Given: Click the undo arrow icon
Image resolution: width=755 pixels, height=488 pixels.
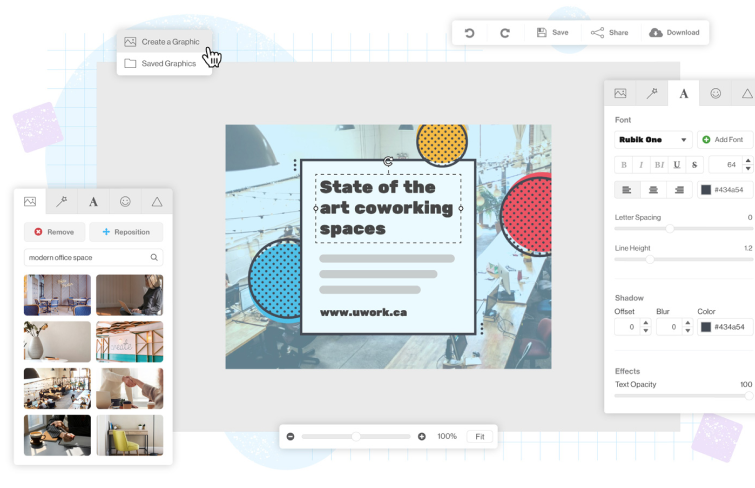Looking at the screenshot, I should pyautogui.click(x=469, y=33).
